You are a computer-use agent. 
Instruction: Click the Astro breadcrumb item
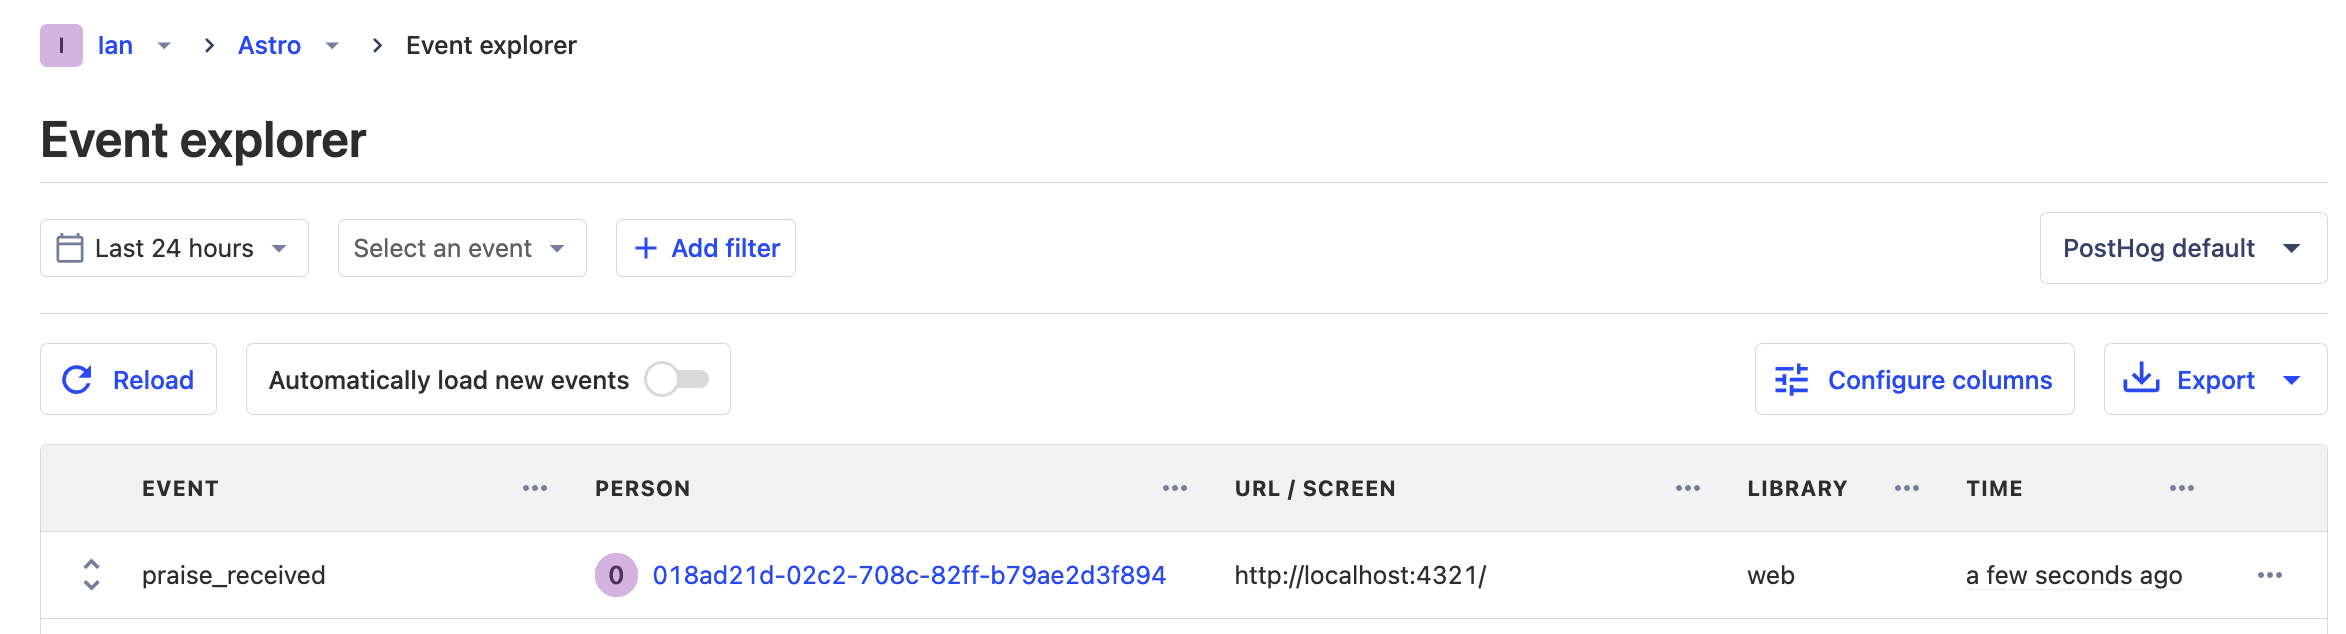point(269,46)
